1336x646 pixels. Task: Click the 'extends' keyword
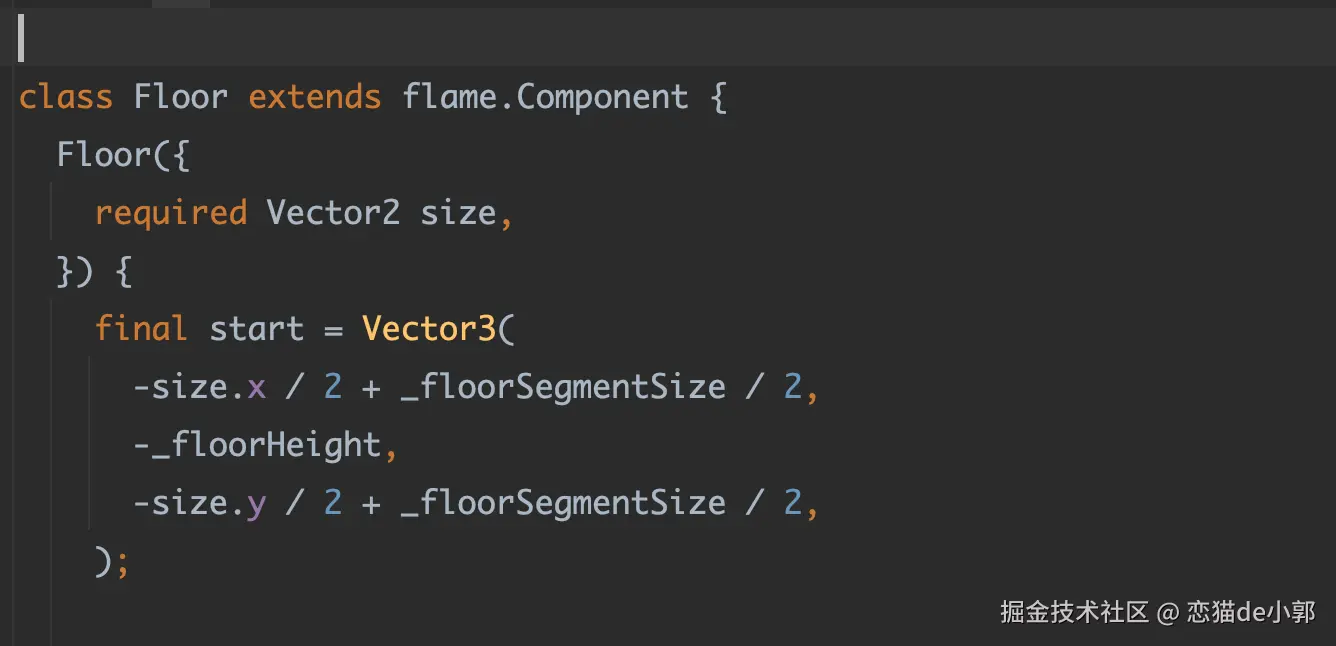315,97
